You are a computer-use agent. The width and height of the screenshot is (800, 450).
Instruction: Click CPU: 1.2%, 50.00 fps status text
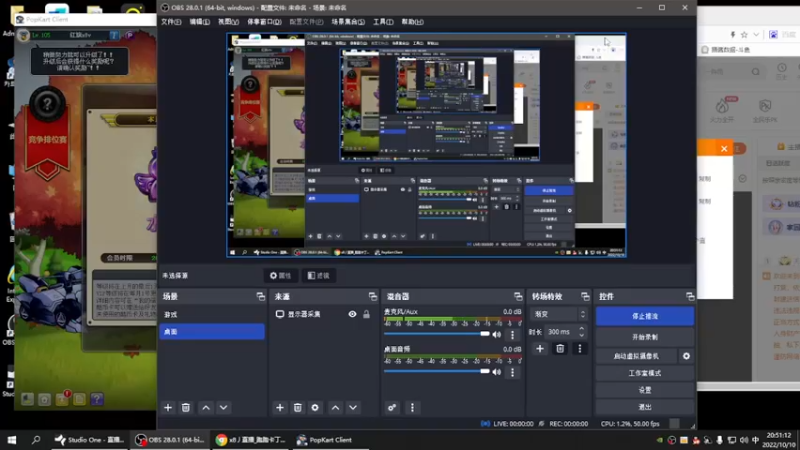pos(630,423)
